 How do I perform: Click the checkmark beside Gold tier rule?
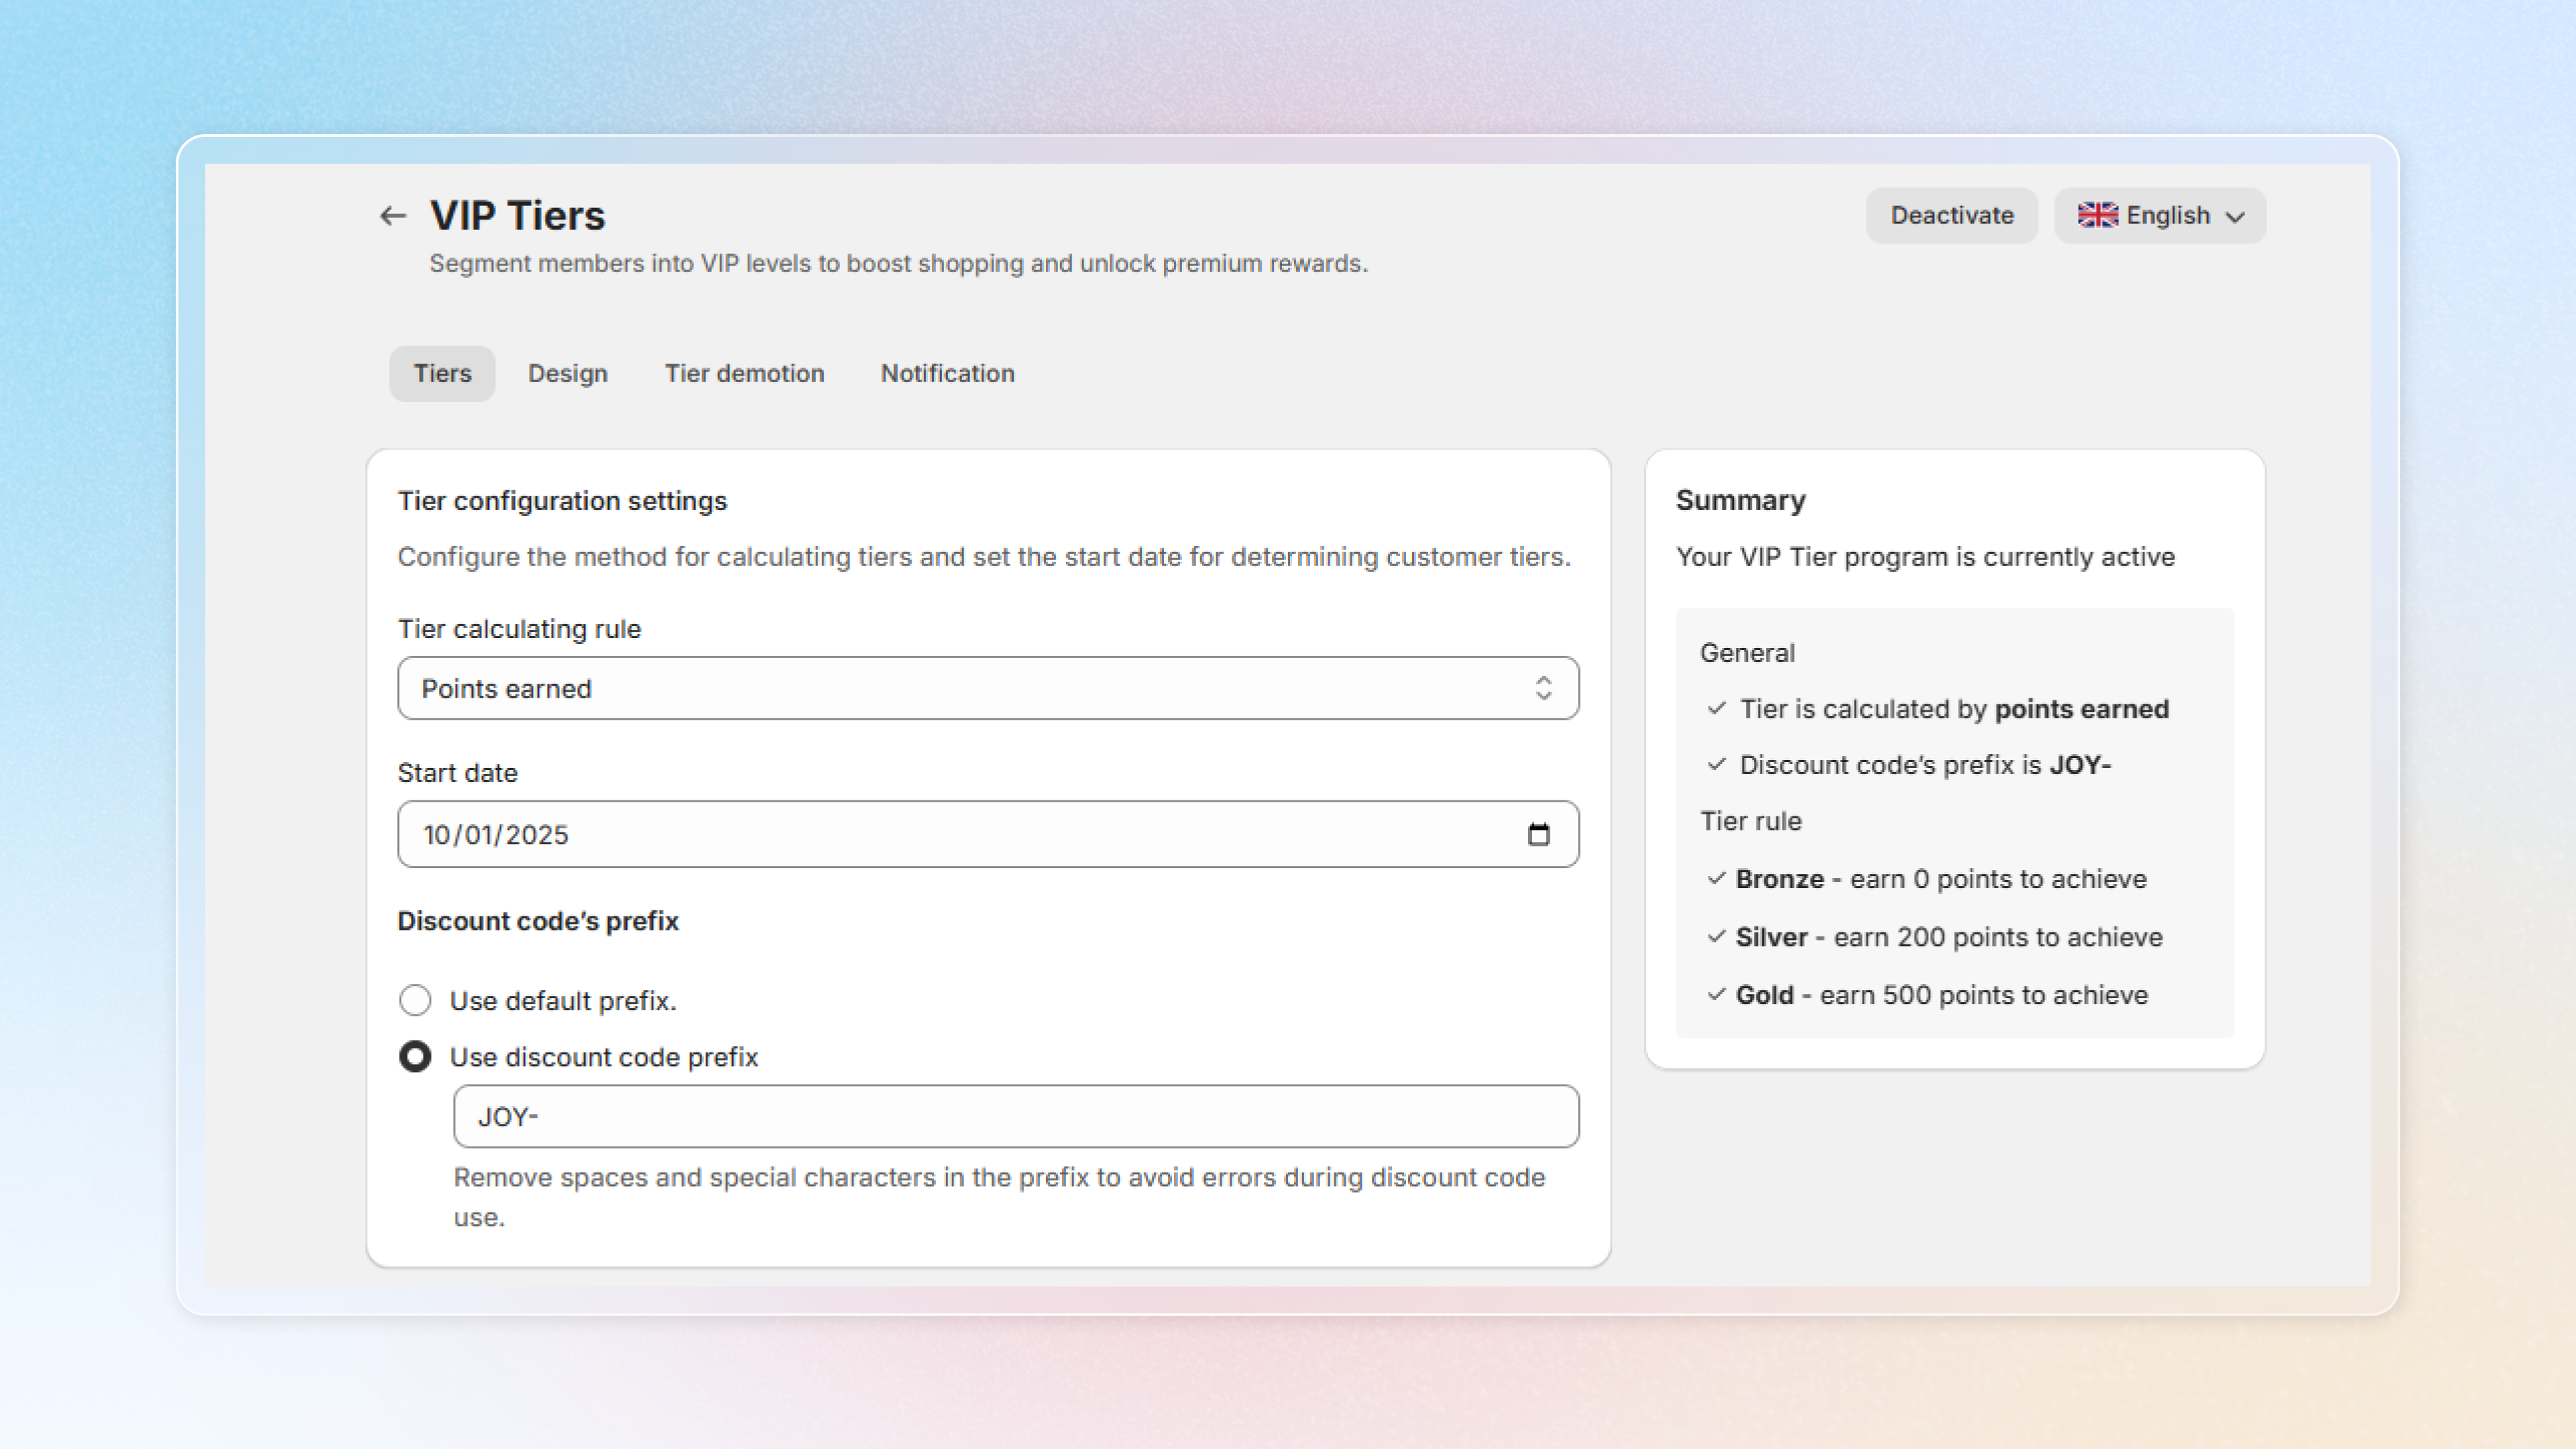(x=1716, y=994)
